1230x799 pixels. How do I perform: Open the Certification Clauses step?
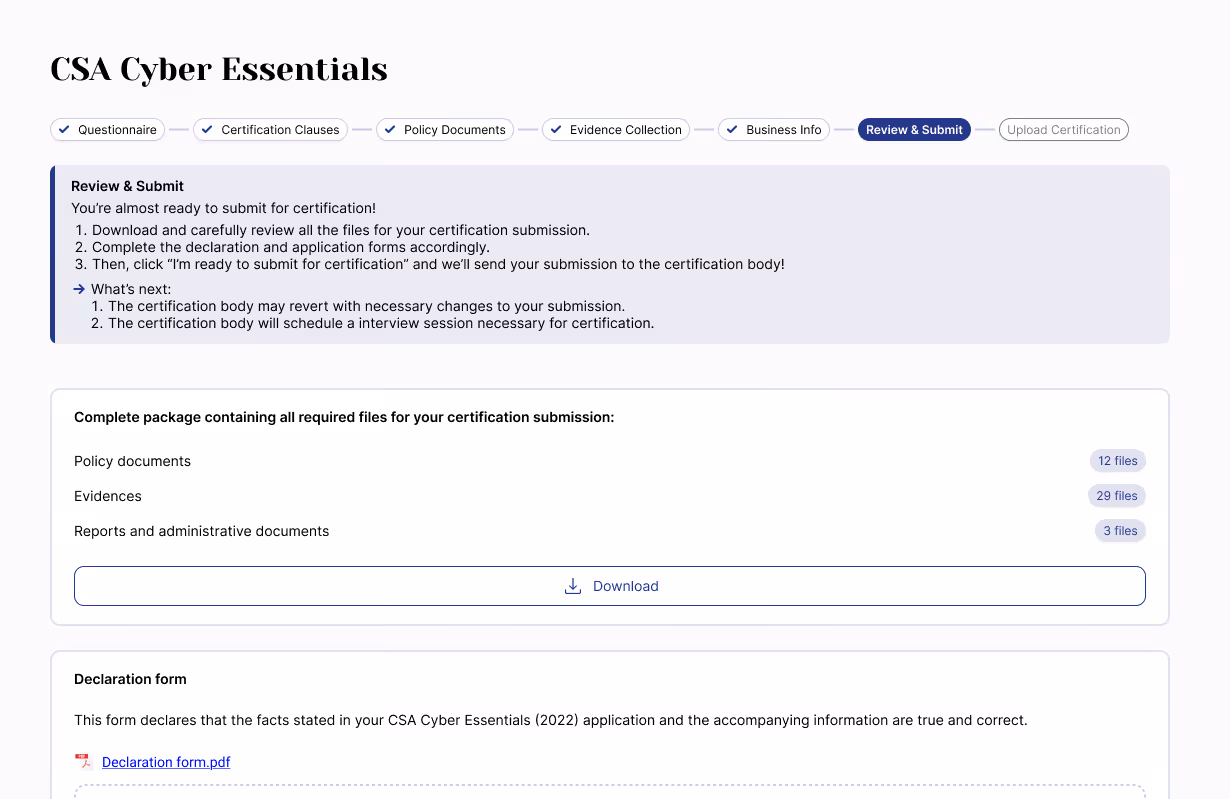(270, 129)
